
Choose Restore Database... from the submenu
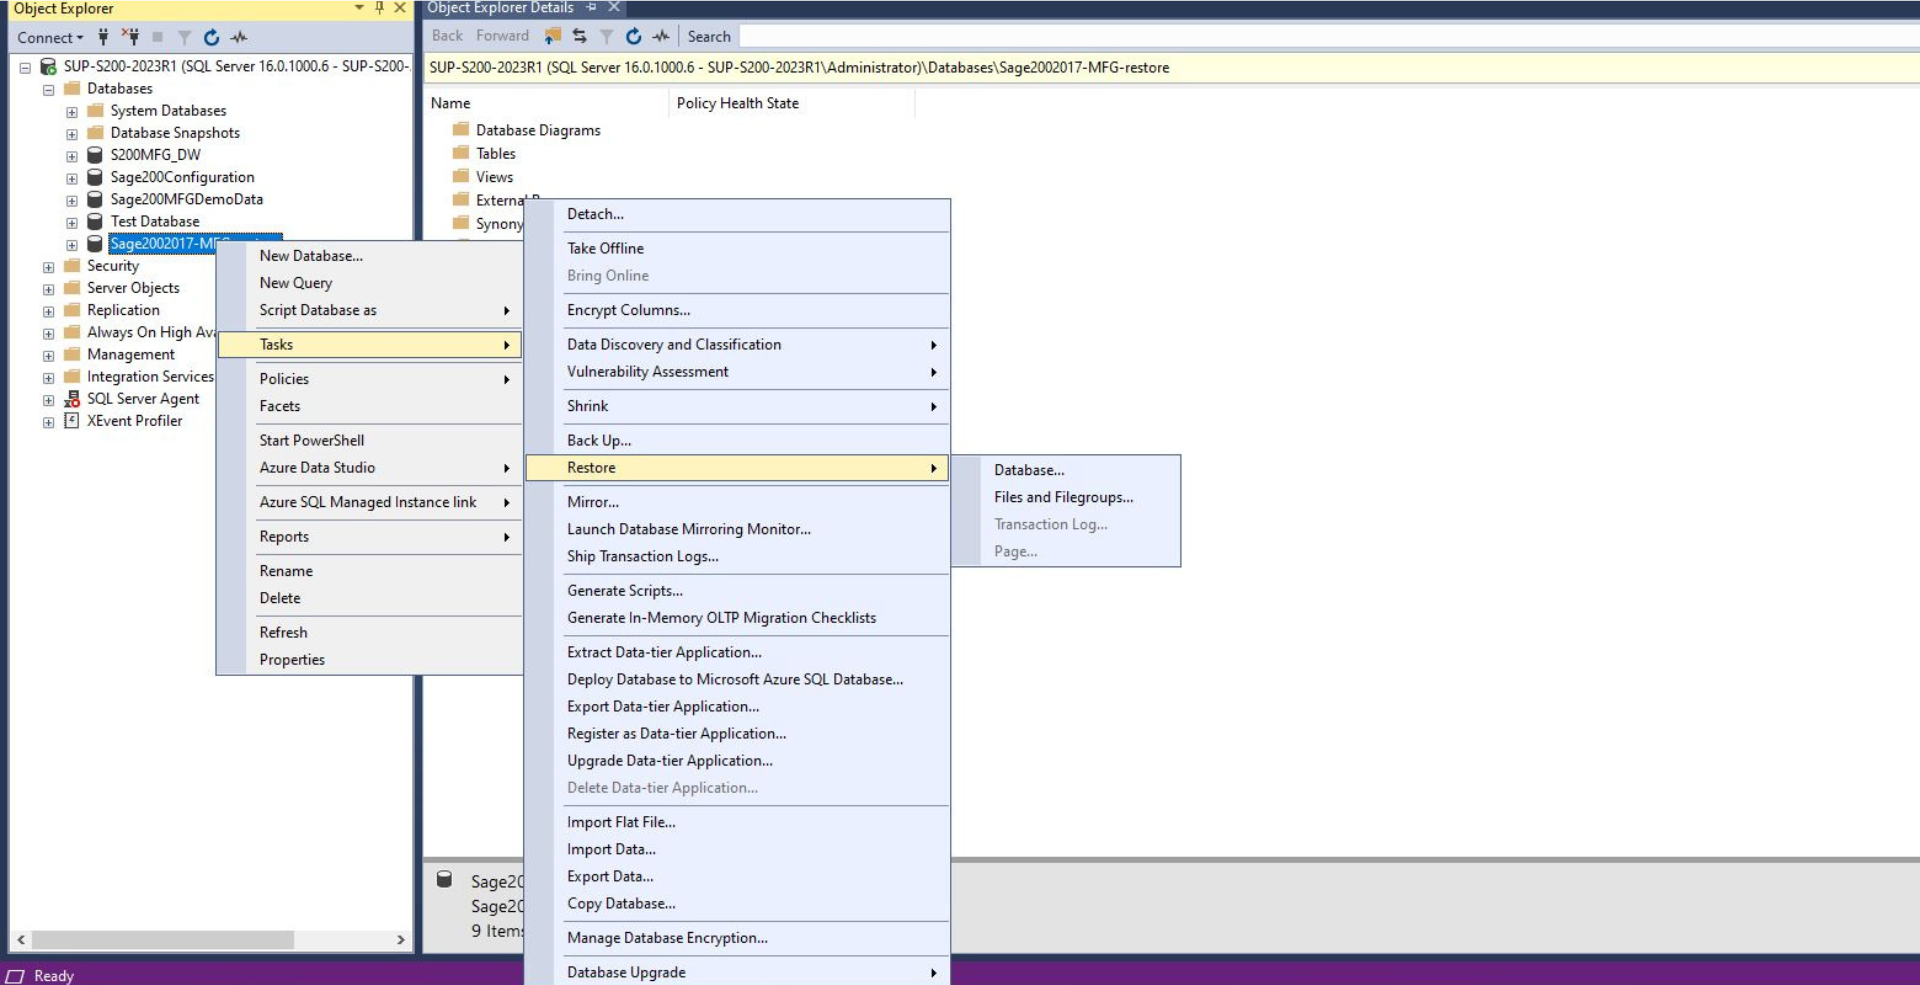1066,470
